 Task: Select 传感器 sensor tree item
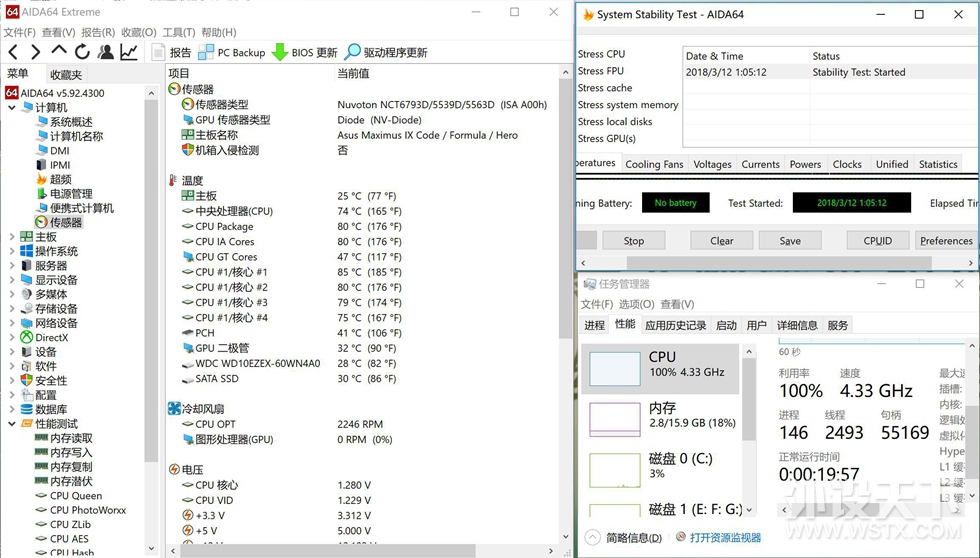[x=59, y=222]
